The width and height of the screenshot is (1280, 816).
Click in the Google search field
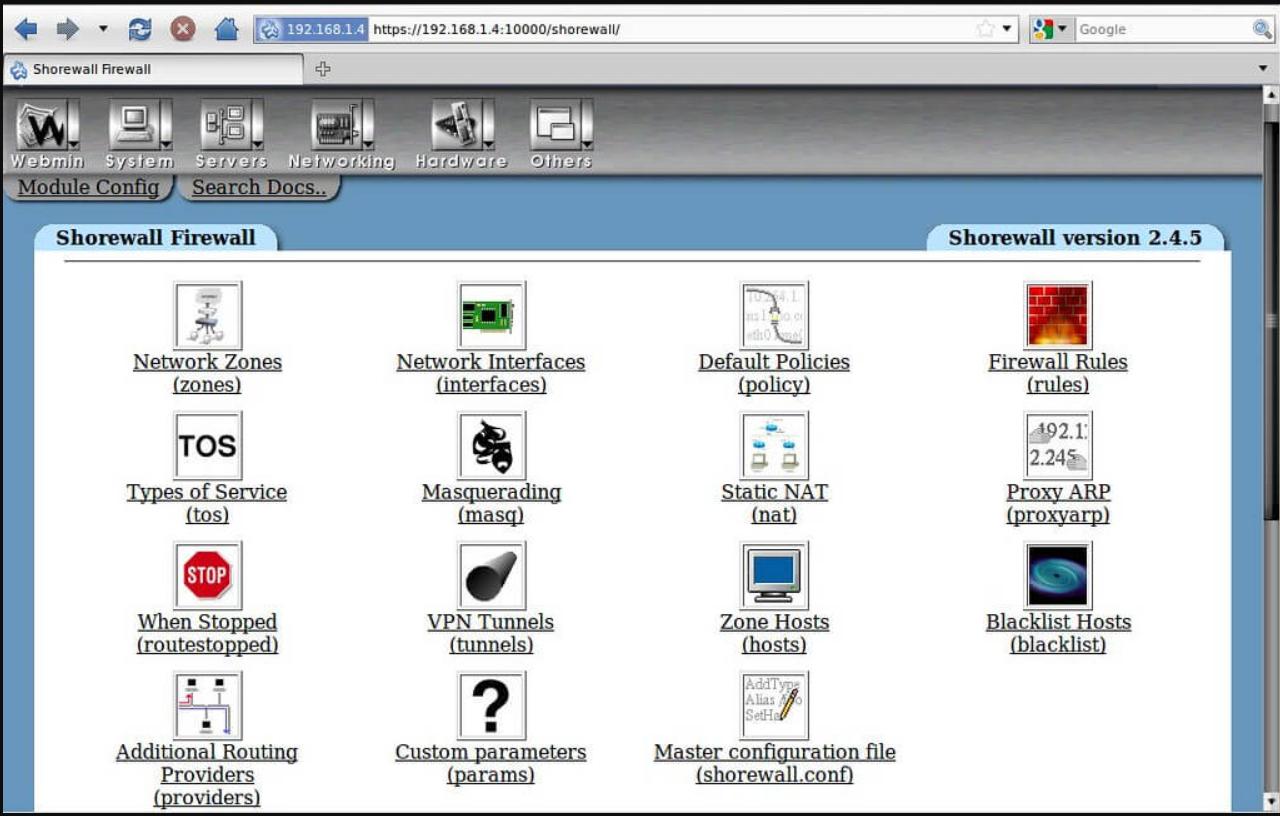pos(1160,29)
